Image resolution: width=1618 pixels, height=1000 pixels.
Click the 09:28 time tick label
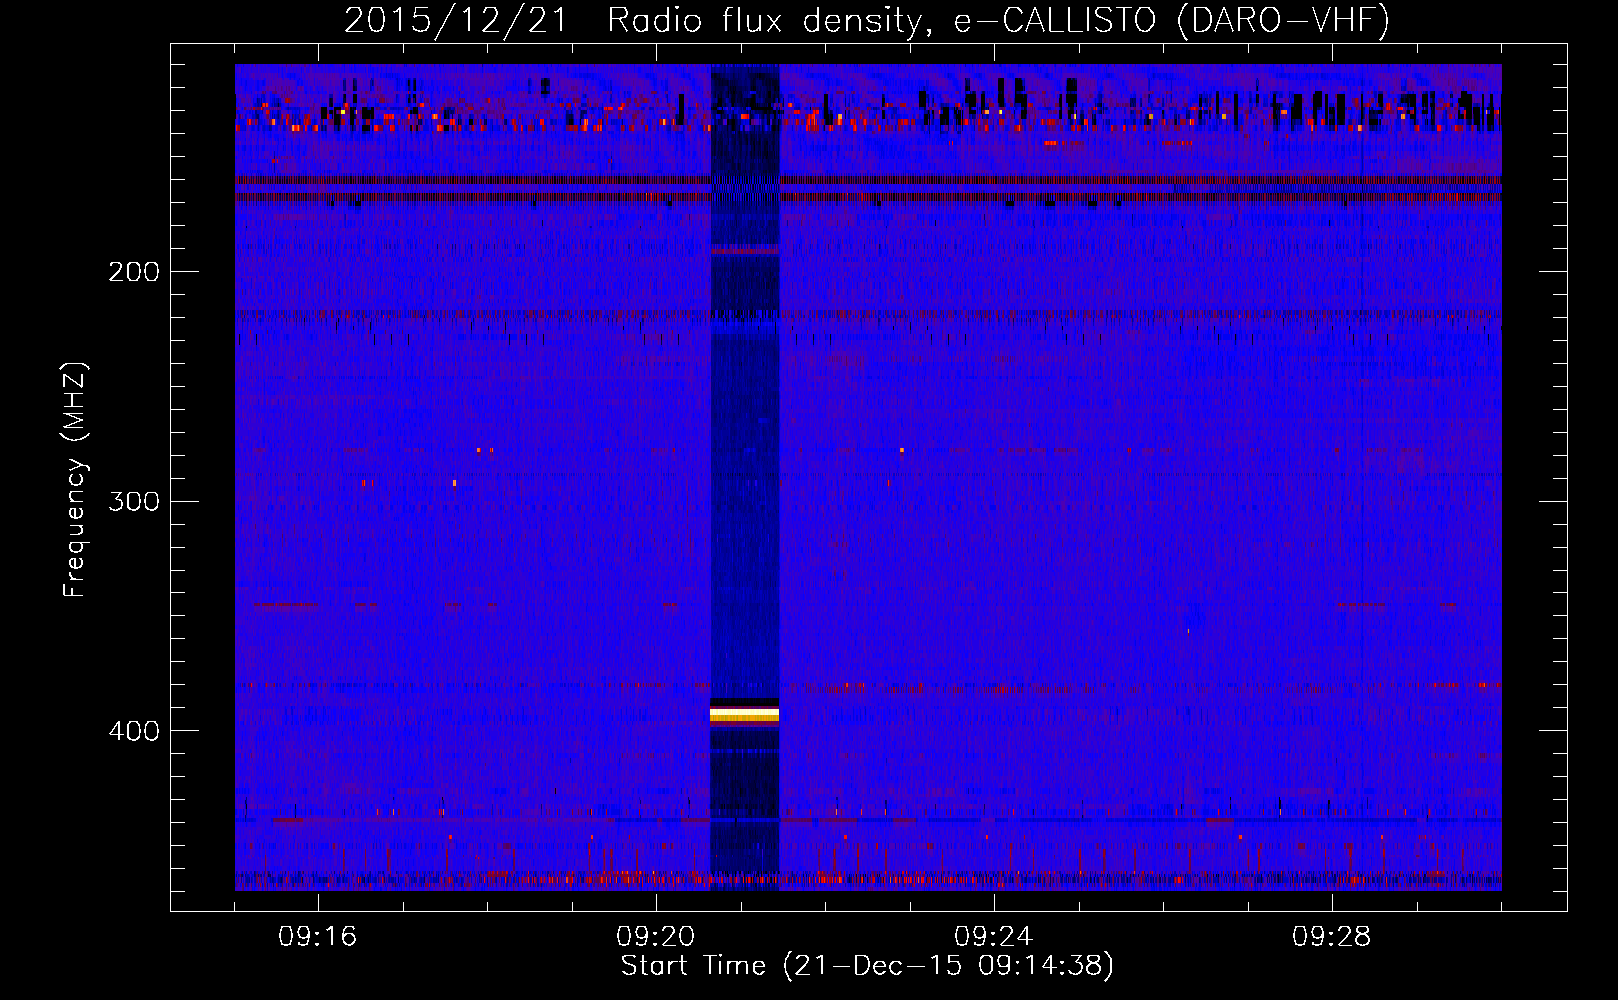point(1332,937)
